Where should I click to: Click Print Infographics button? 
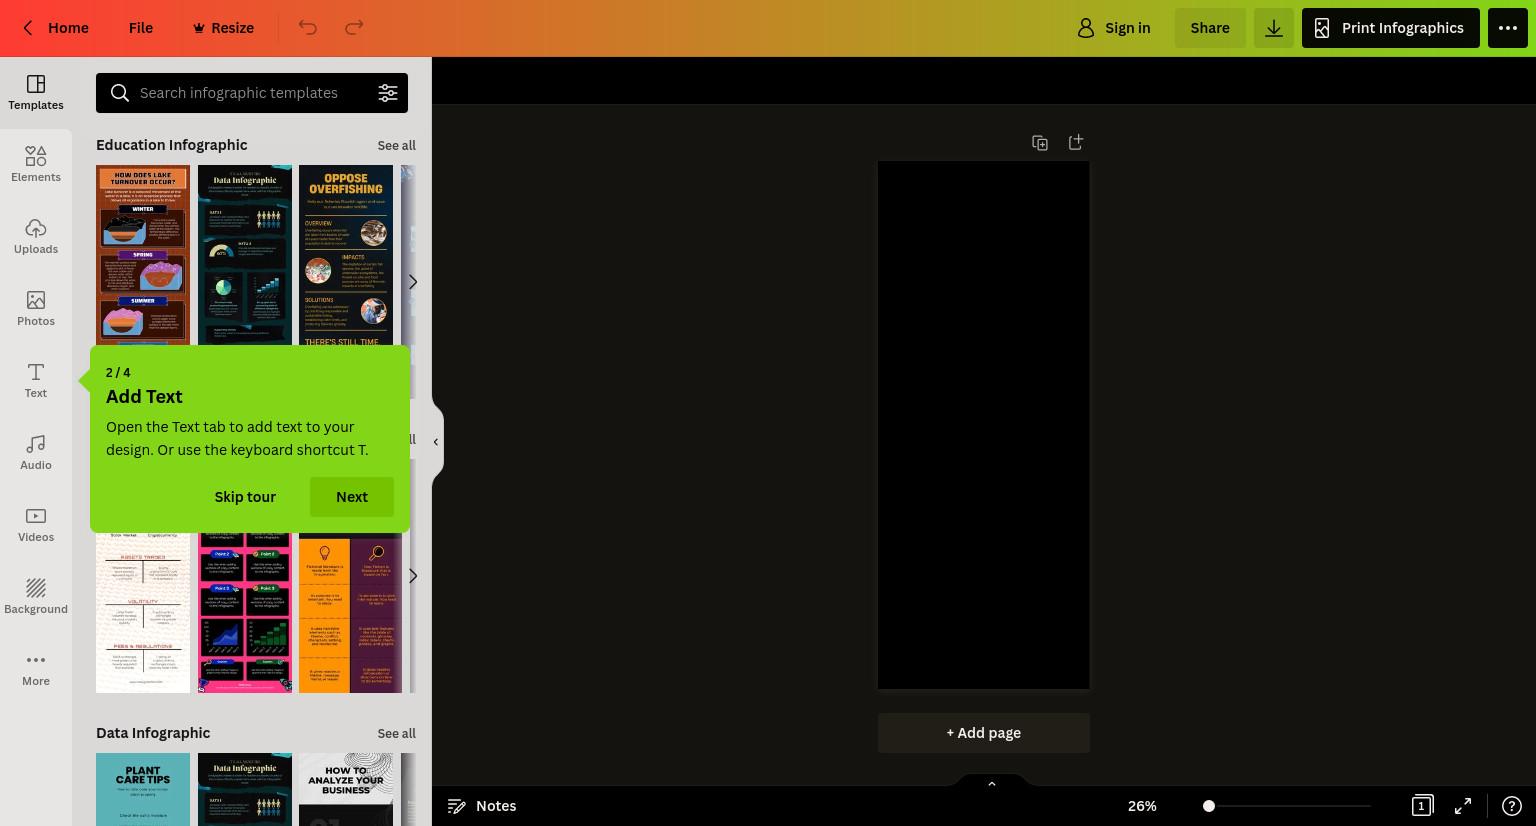[1391, 28]
